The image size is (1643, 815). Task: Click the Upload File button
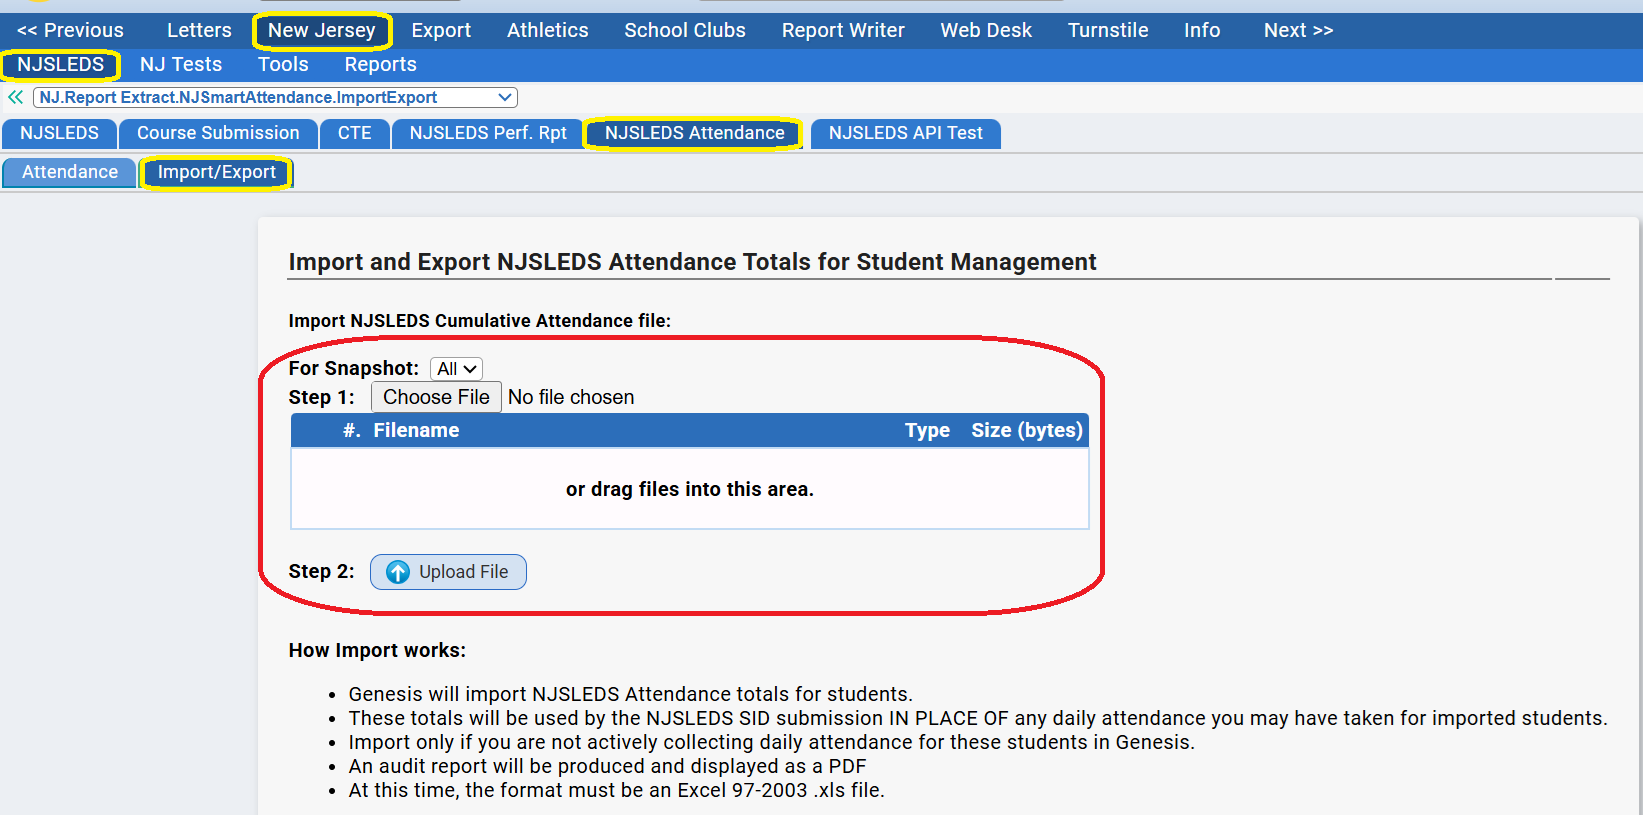click(x=448, y=572)
